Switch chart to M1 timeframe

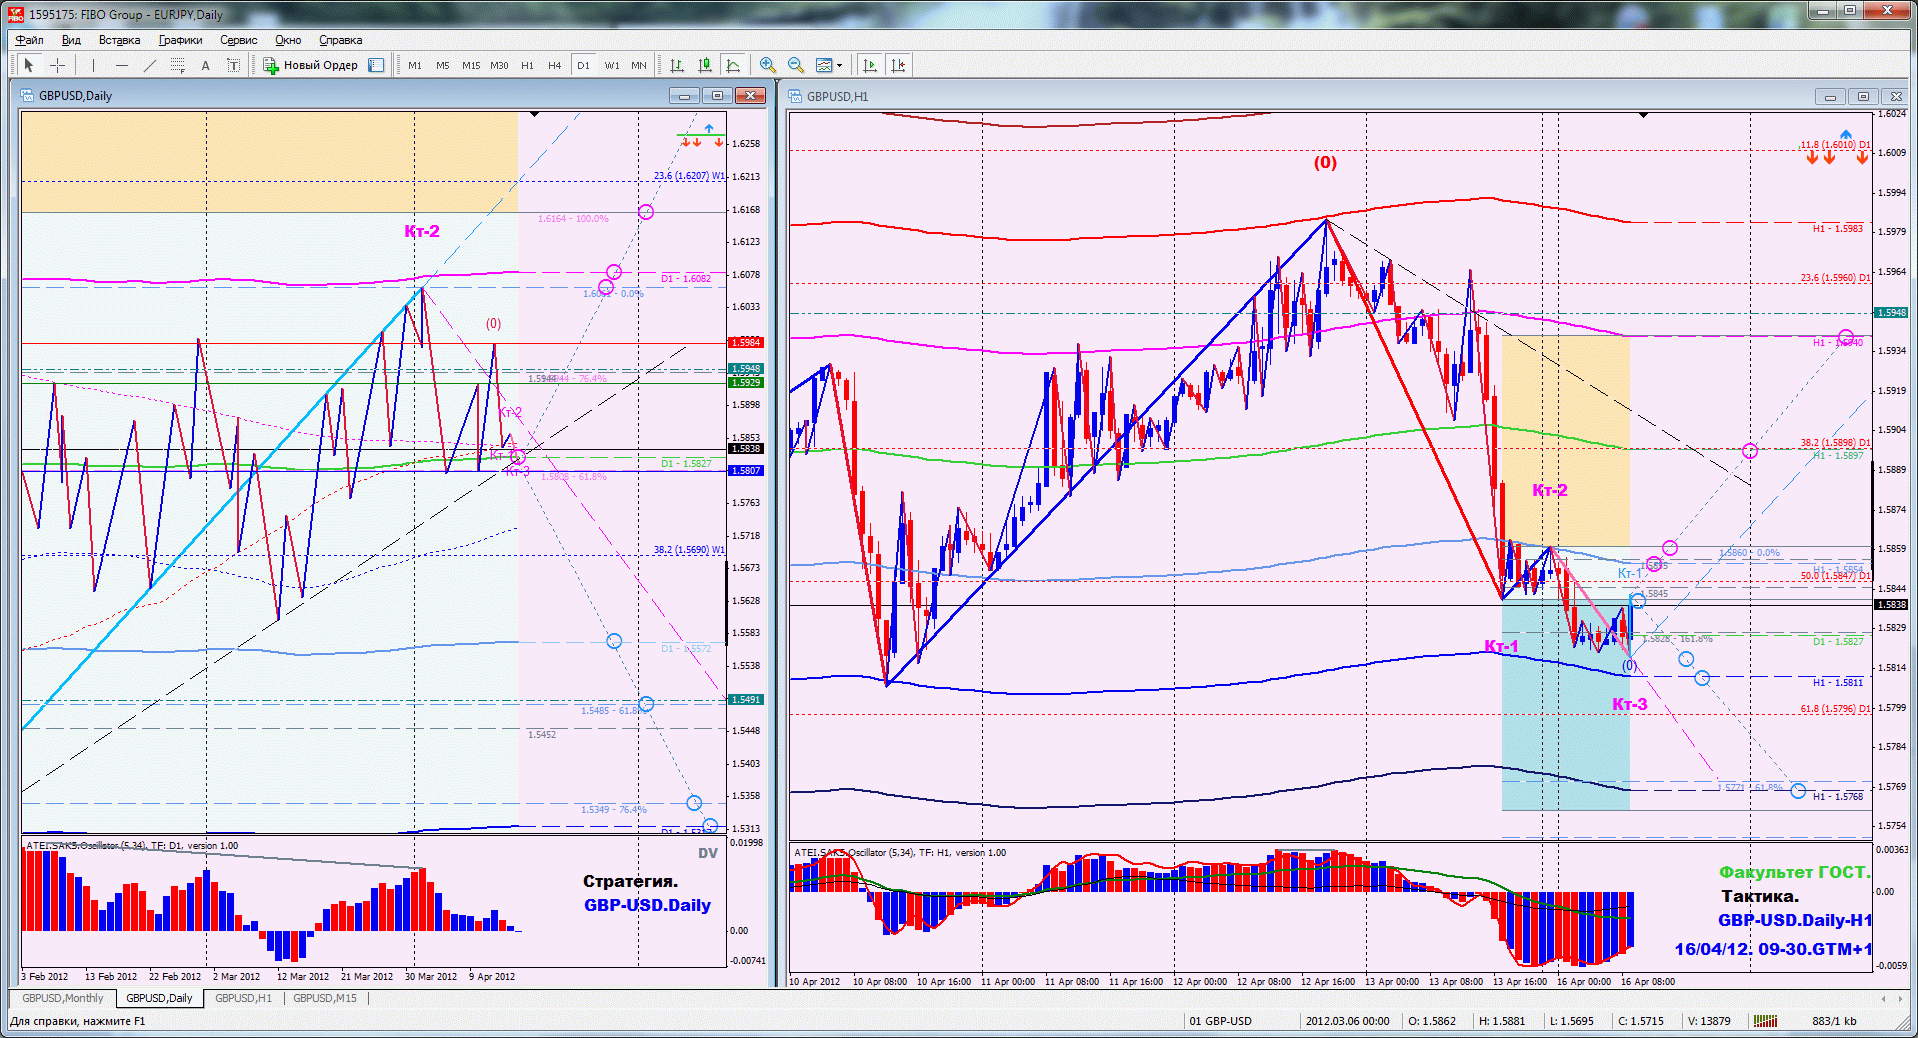415,65
